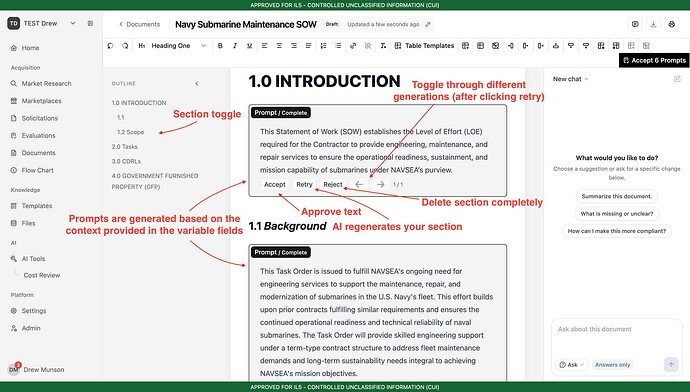
Task: Open the New chat dropdown
Action: [570, 79]
